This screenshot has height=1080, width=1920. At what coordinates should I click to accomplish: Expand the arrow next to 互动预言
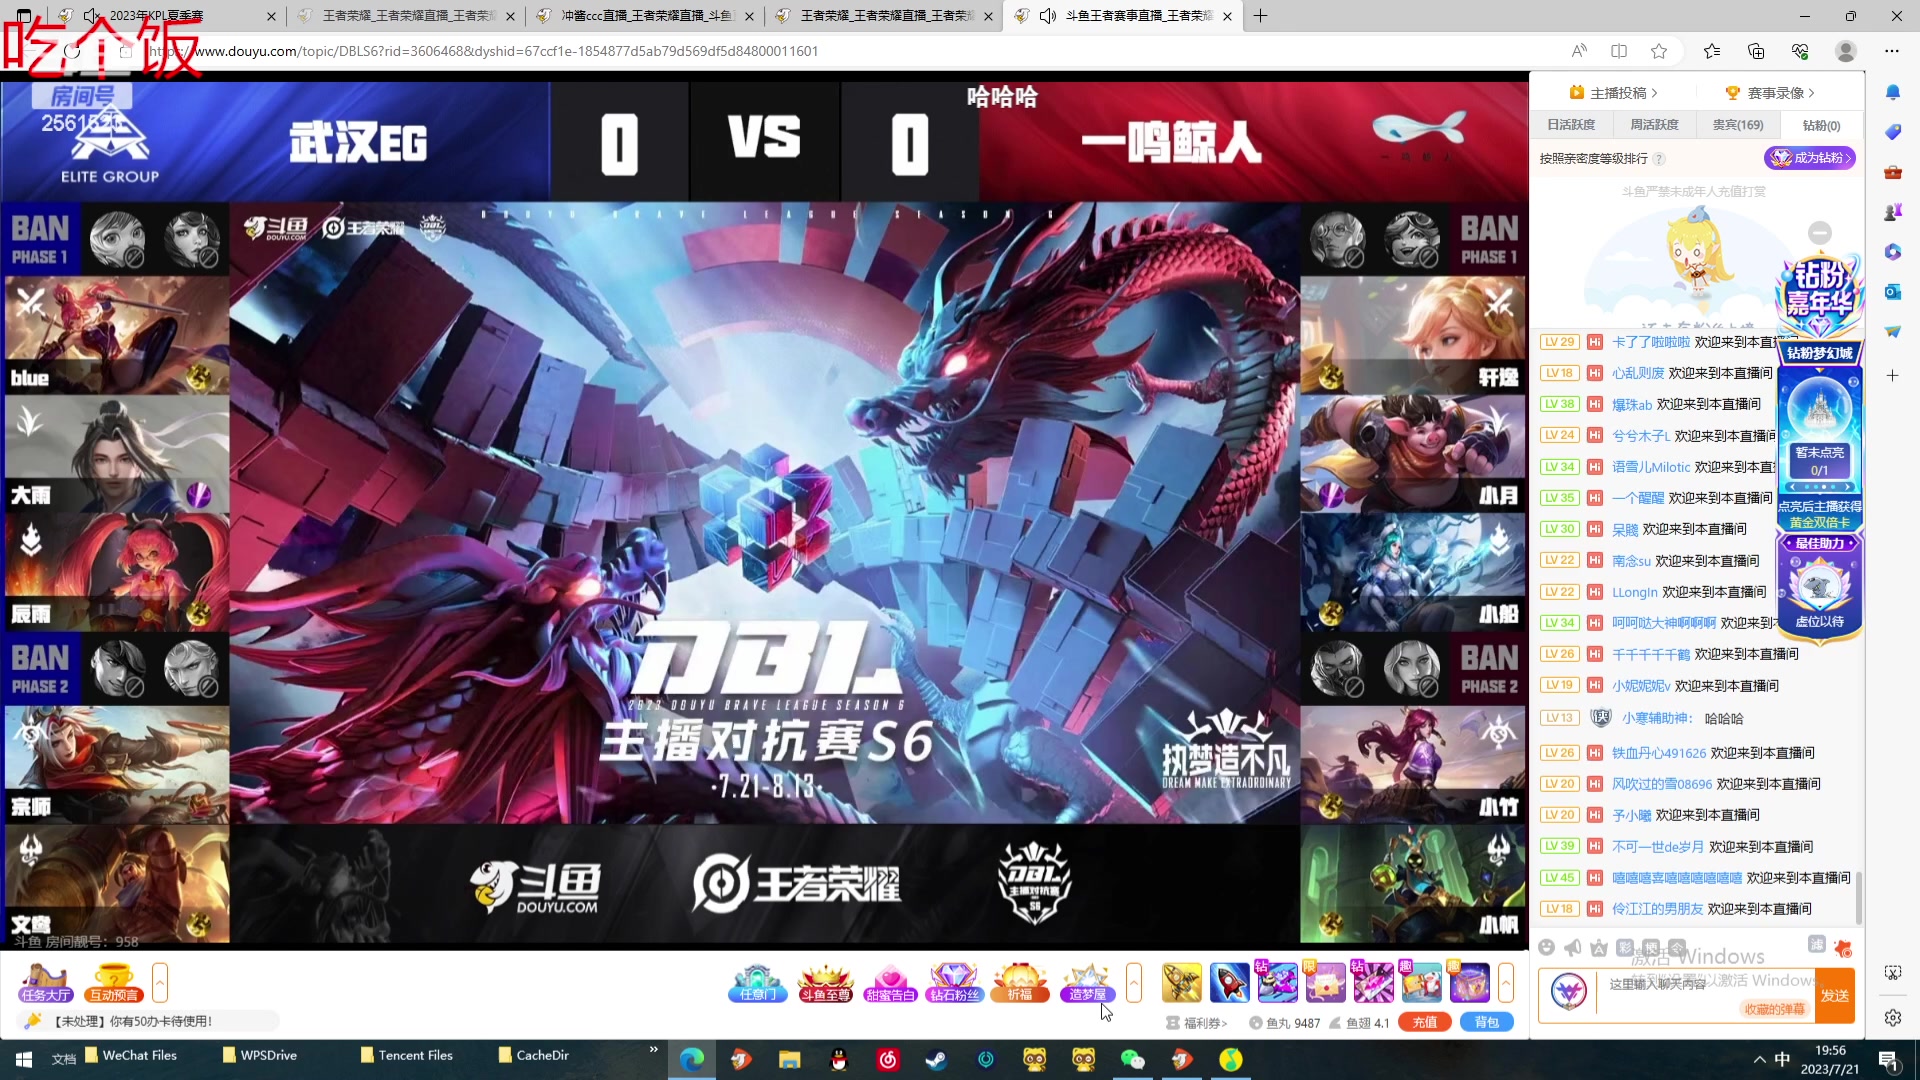tap(160, 982)
